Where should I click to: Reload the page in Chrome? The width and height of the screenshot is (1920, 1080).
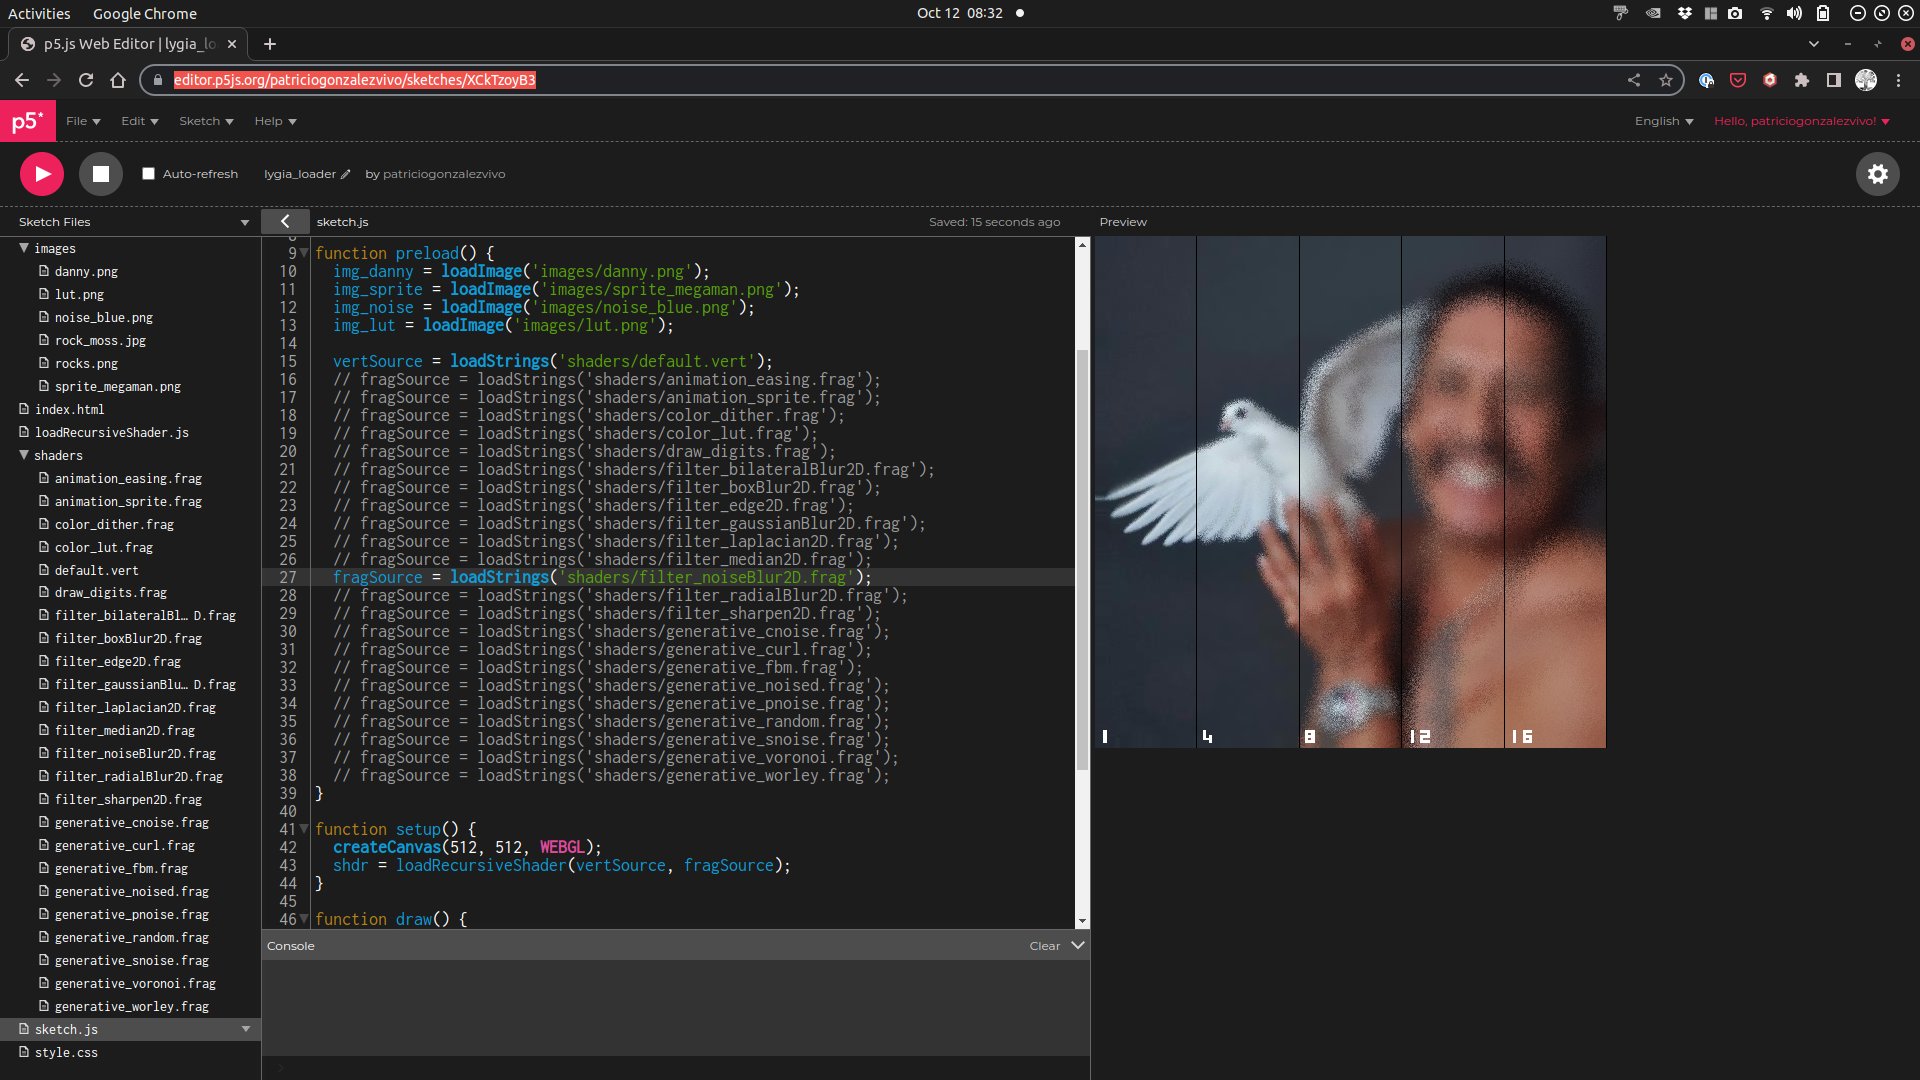[x=86, y=80]
